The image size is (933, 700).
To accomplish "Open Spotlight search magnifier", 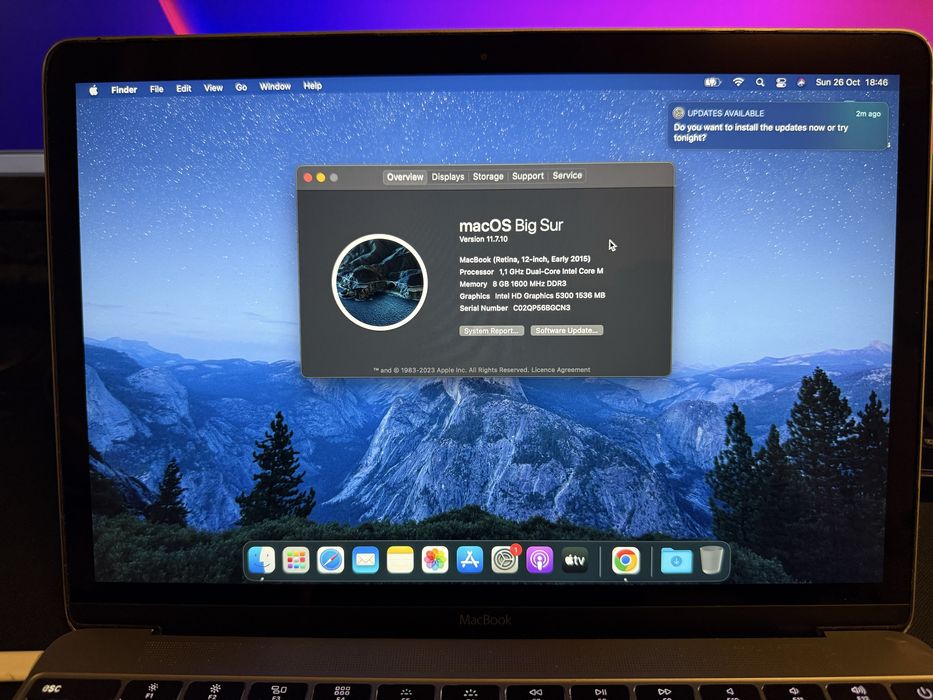I will pyautogui.click(x=760, y=82).
